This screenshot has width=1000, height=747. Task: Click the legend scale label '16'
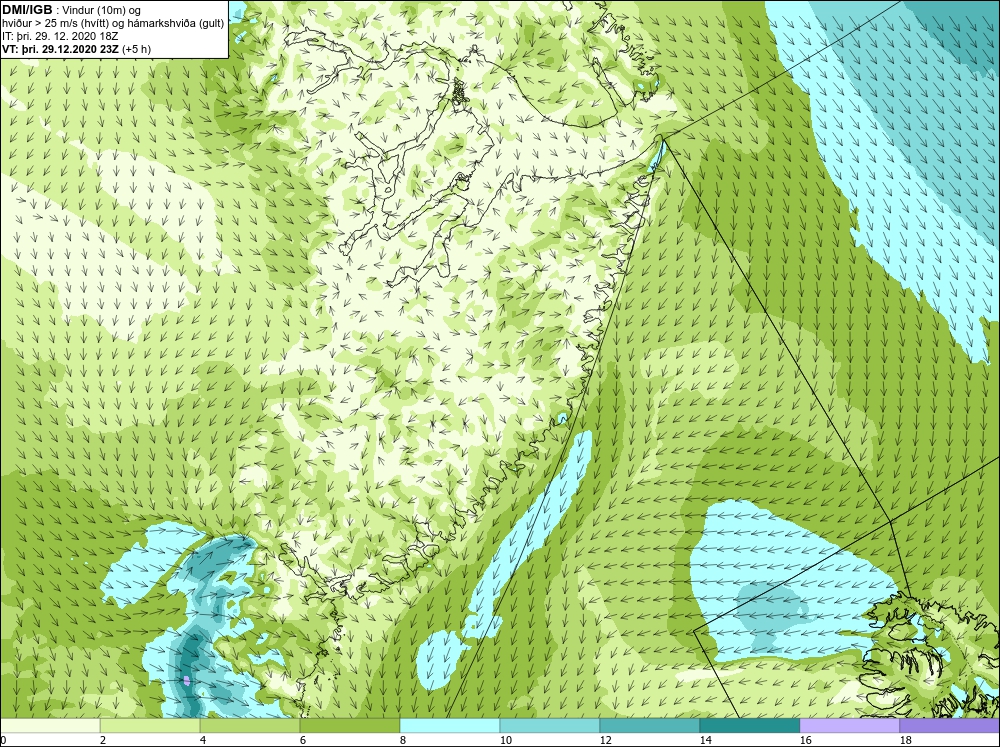806,740
